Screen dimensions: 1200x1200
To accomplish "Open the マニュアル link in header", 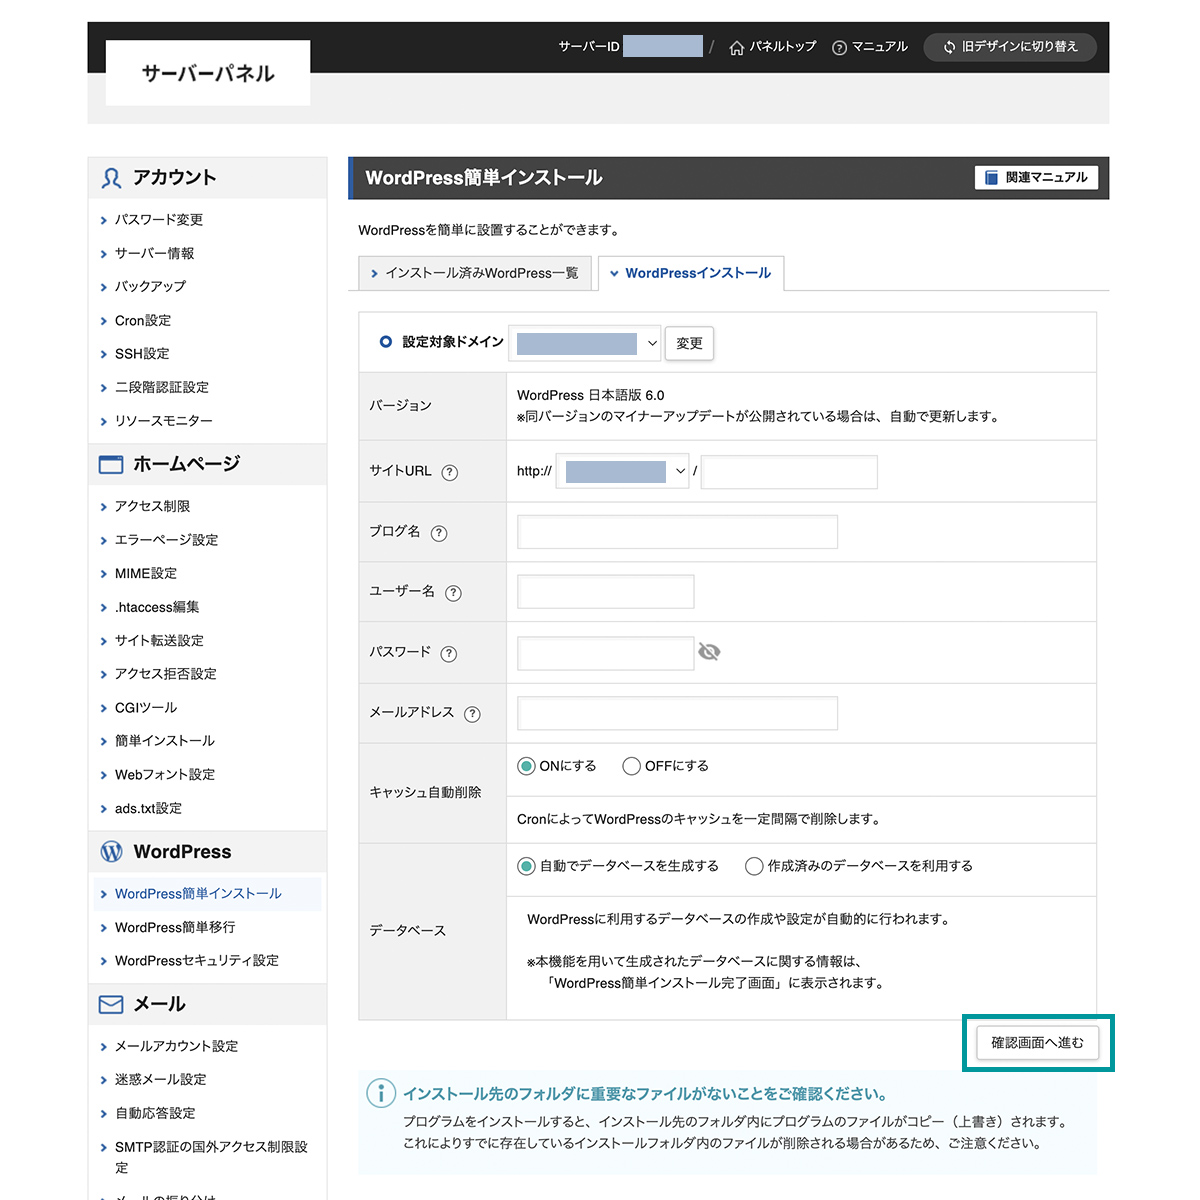I will point(870,47).
